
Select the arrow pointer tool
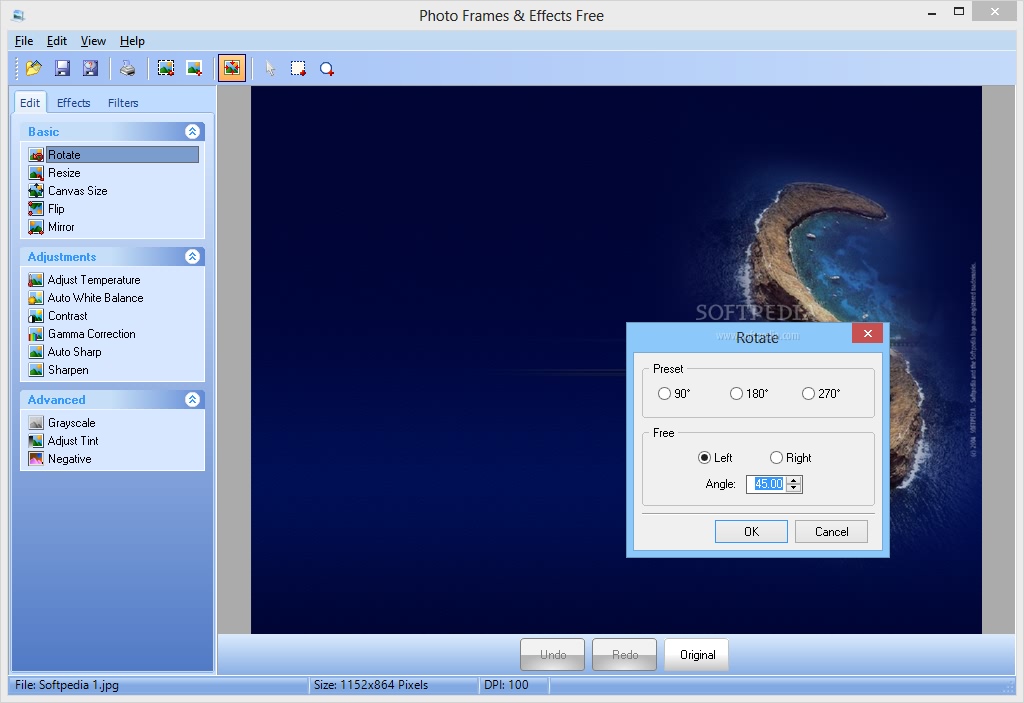point(270,68)
